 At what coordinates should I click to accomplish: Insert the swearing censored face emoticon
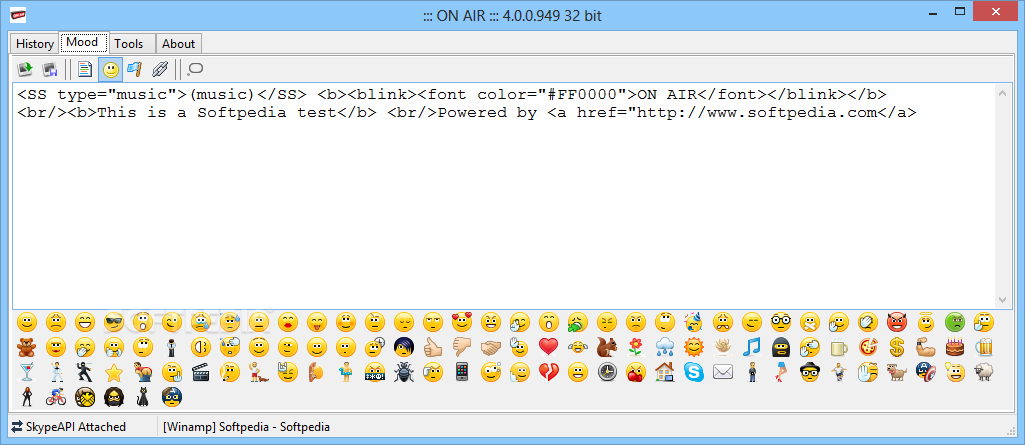[x=375, y=372]
